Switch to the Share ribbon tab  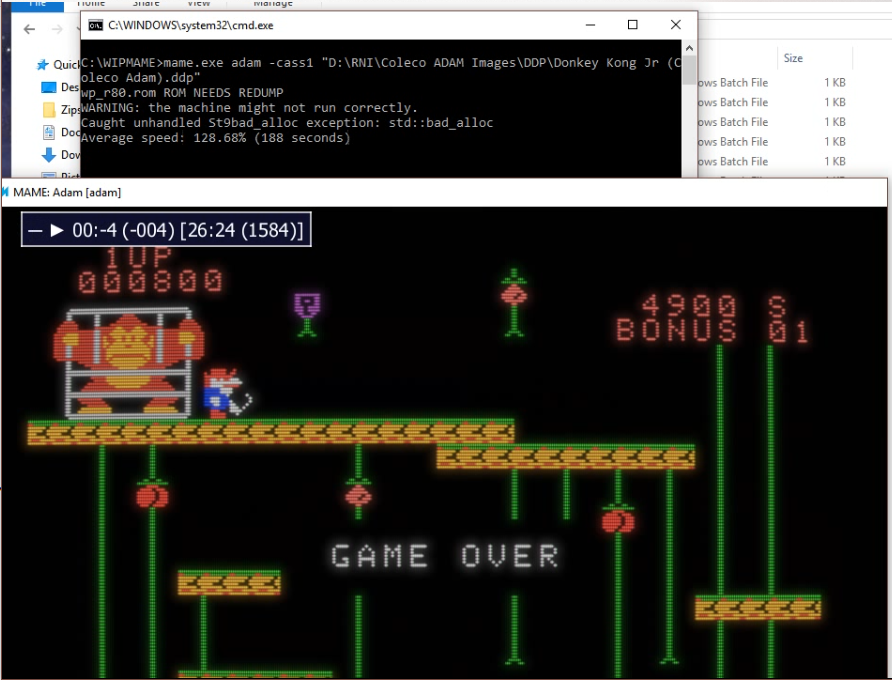[146, 4]
